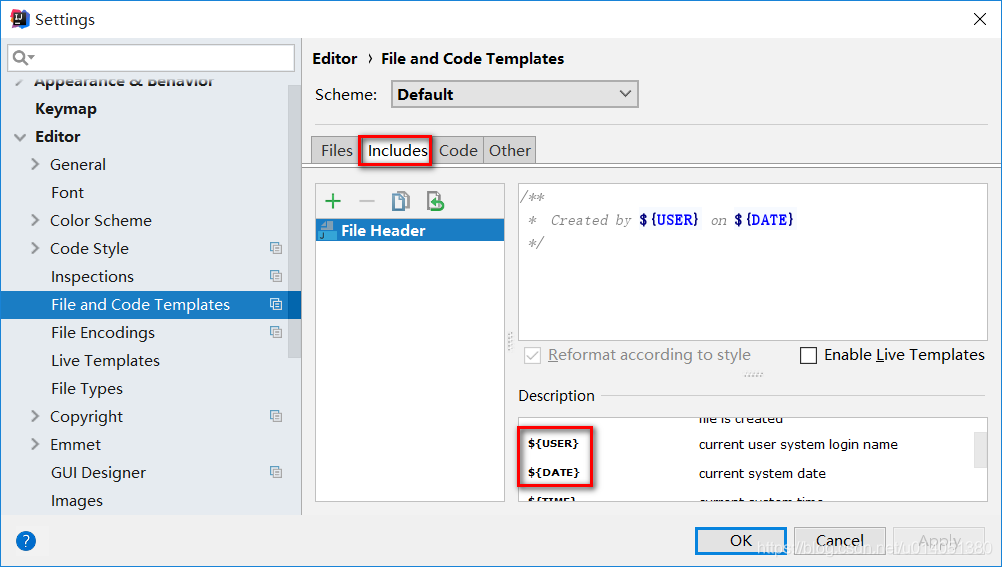Viewport: 1002px width, 567px height.
Task: Select General in settings tree
Action: coord(78,164)
